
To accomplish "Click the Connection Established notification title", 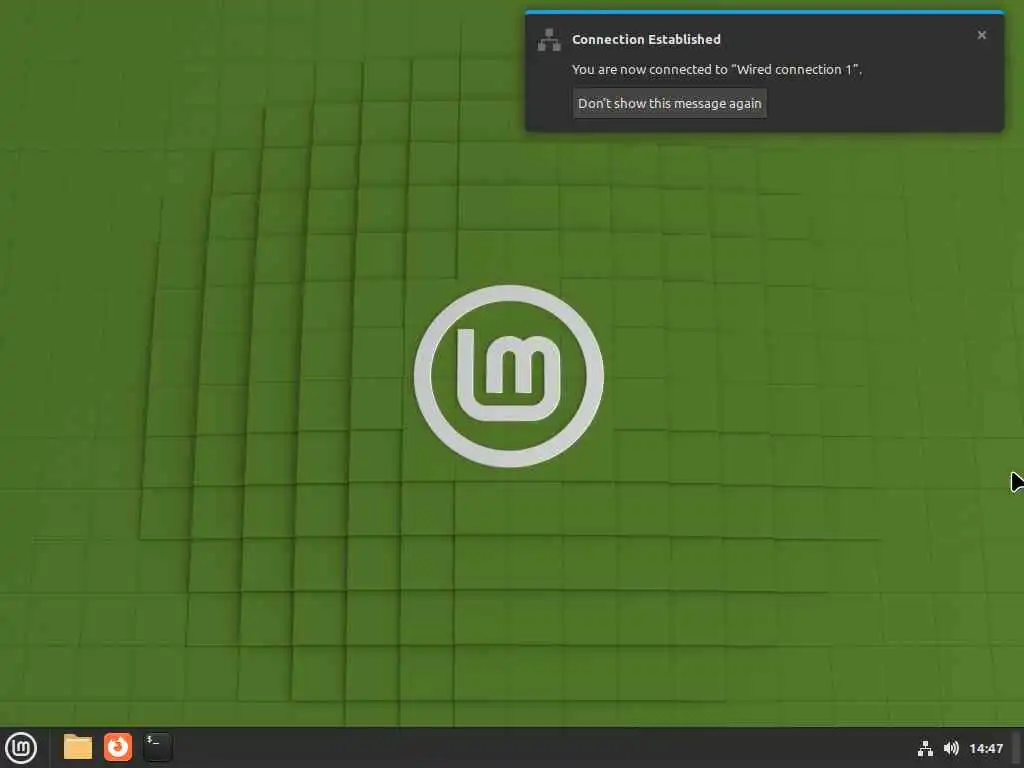I will (647, 39).
